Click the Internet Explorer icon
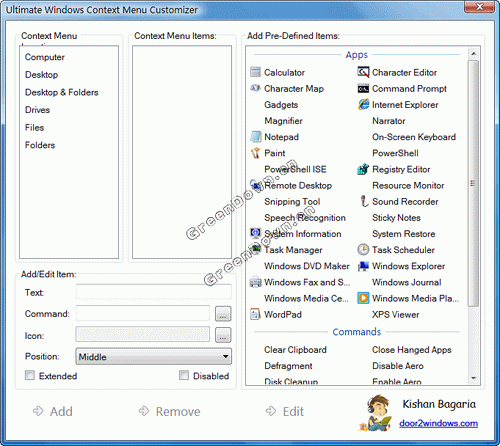The image size is (500, 446). click(363, 104)
